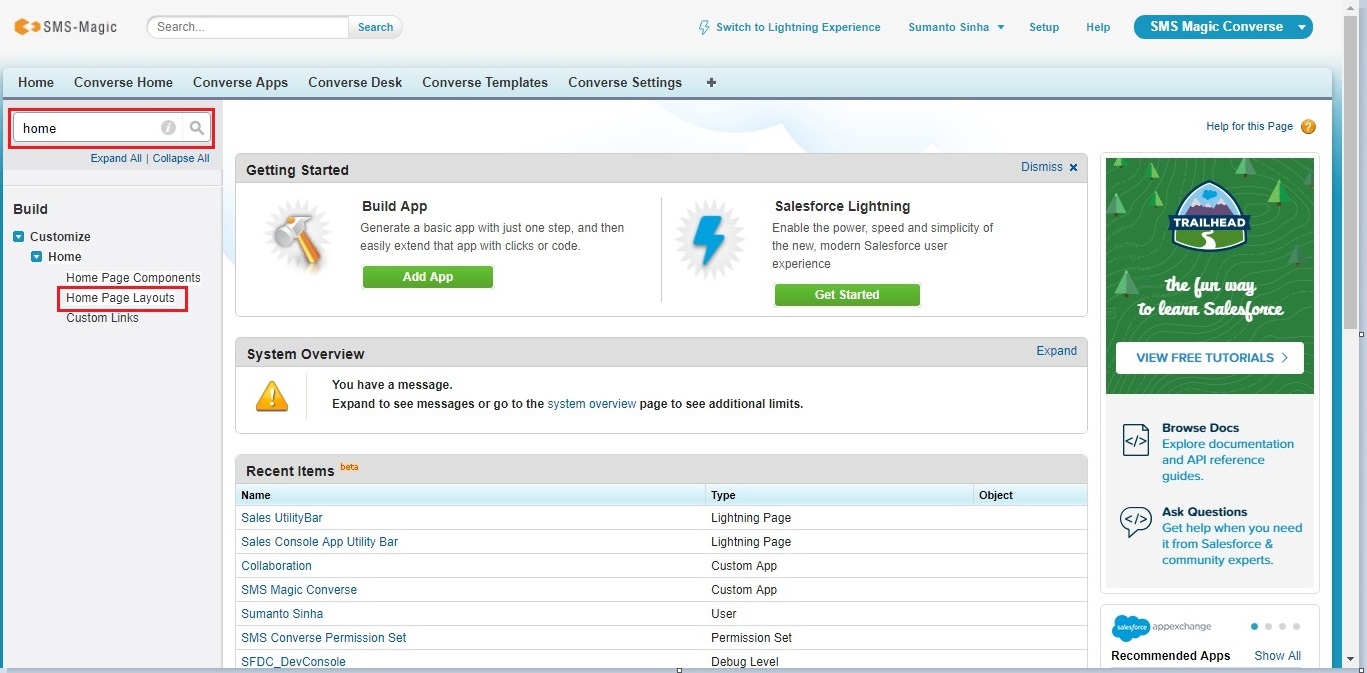Click the Ask Questions chat icon

(x=1136, y=521)
